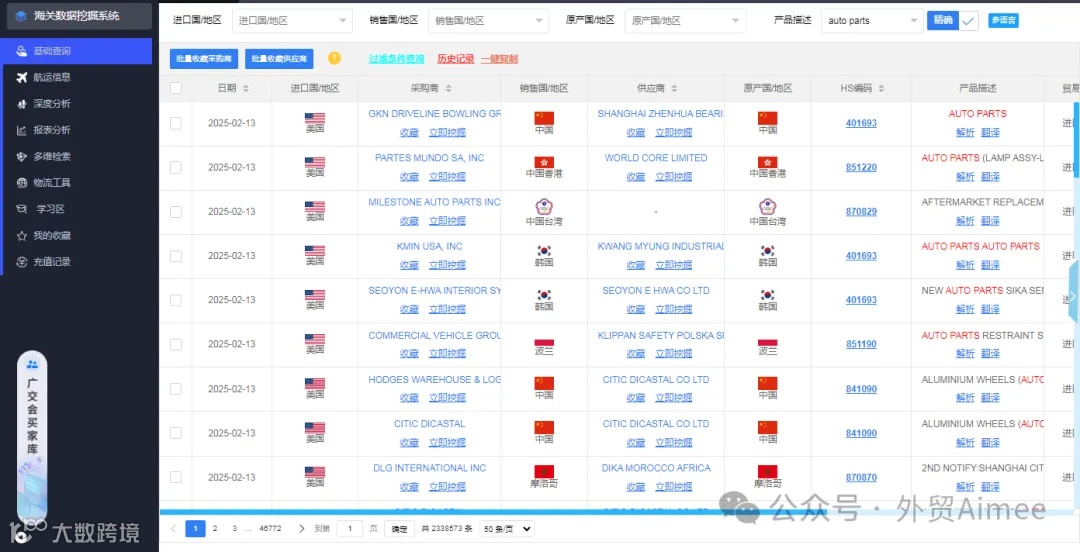
Task: Toggle the 精确 exact-match checkmark
Action: (969, 21)
